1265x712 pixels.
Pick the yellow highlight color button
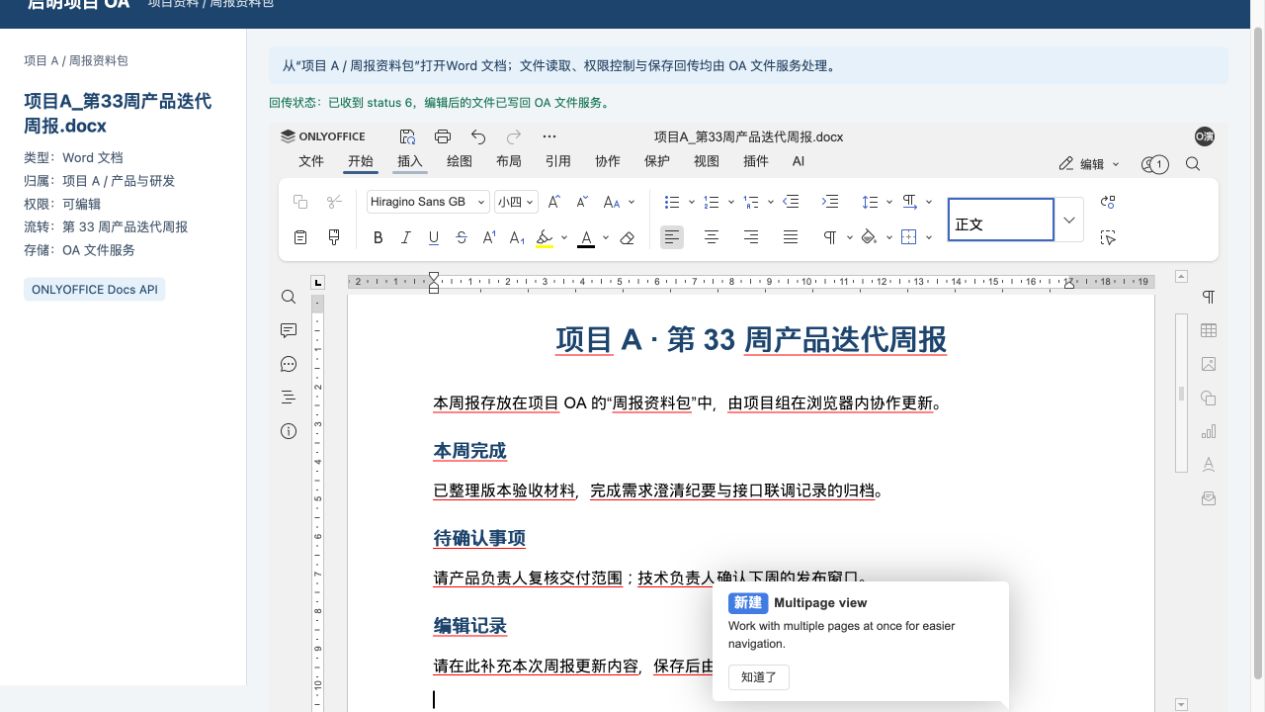[544, 237]
